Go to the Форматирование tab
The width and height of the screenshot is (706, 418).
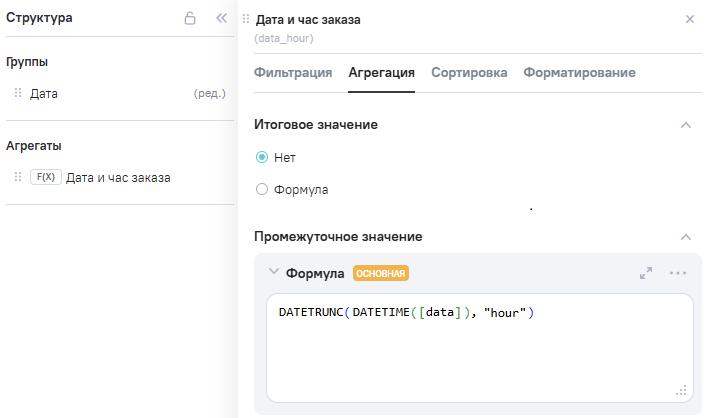tap(579, 72)
